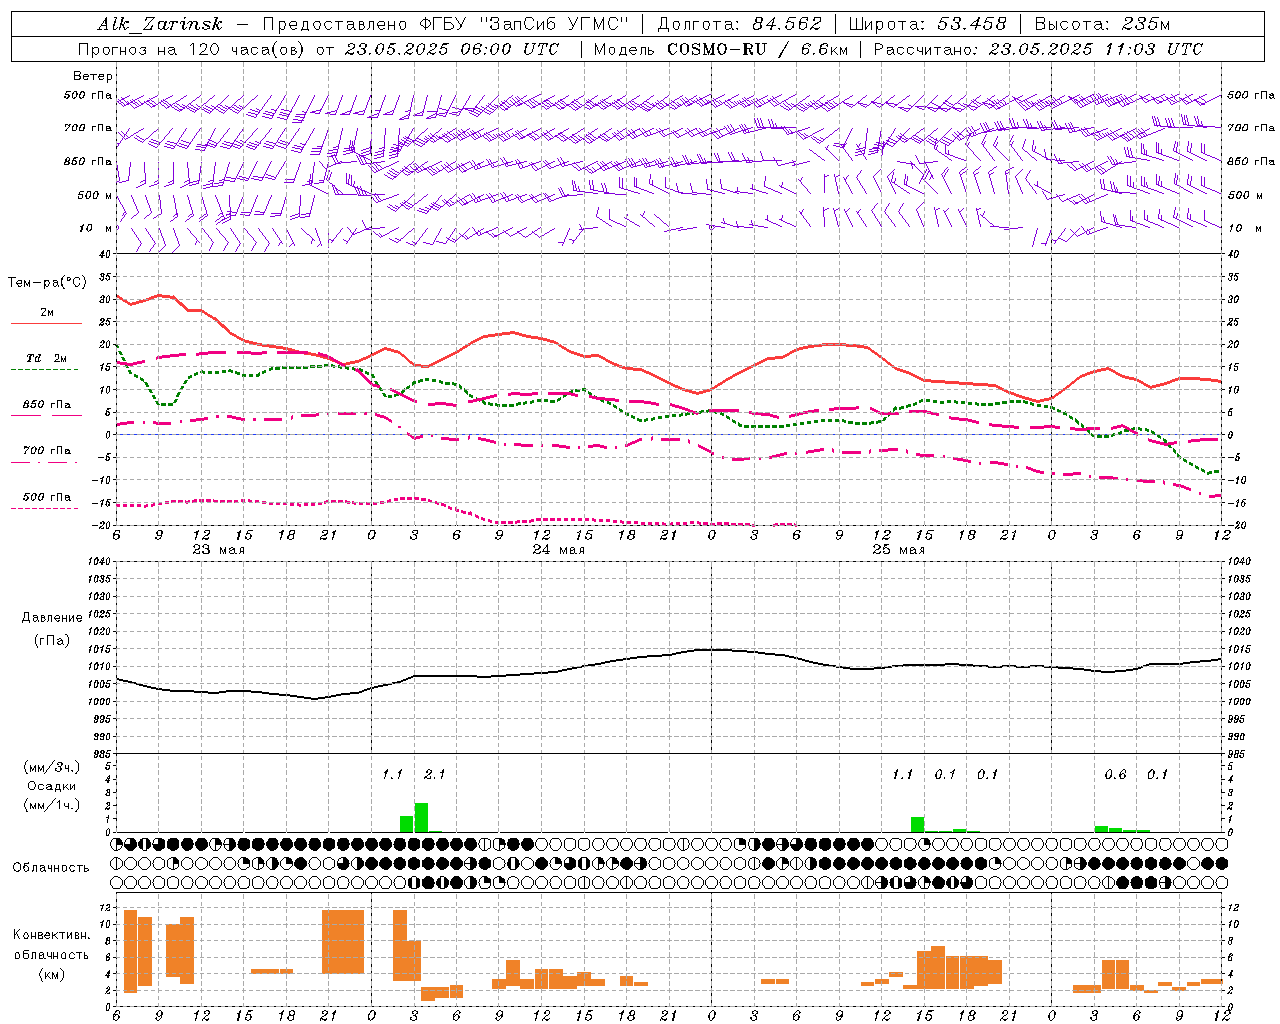Click the Давление pressure panel label

pos(52,618)
